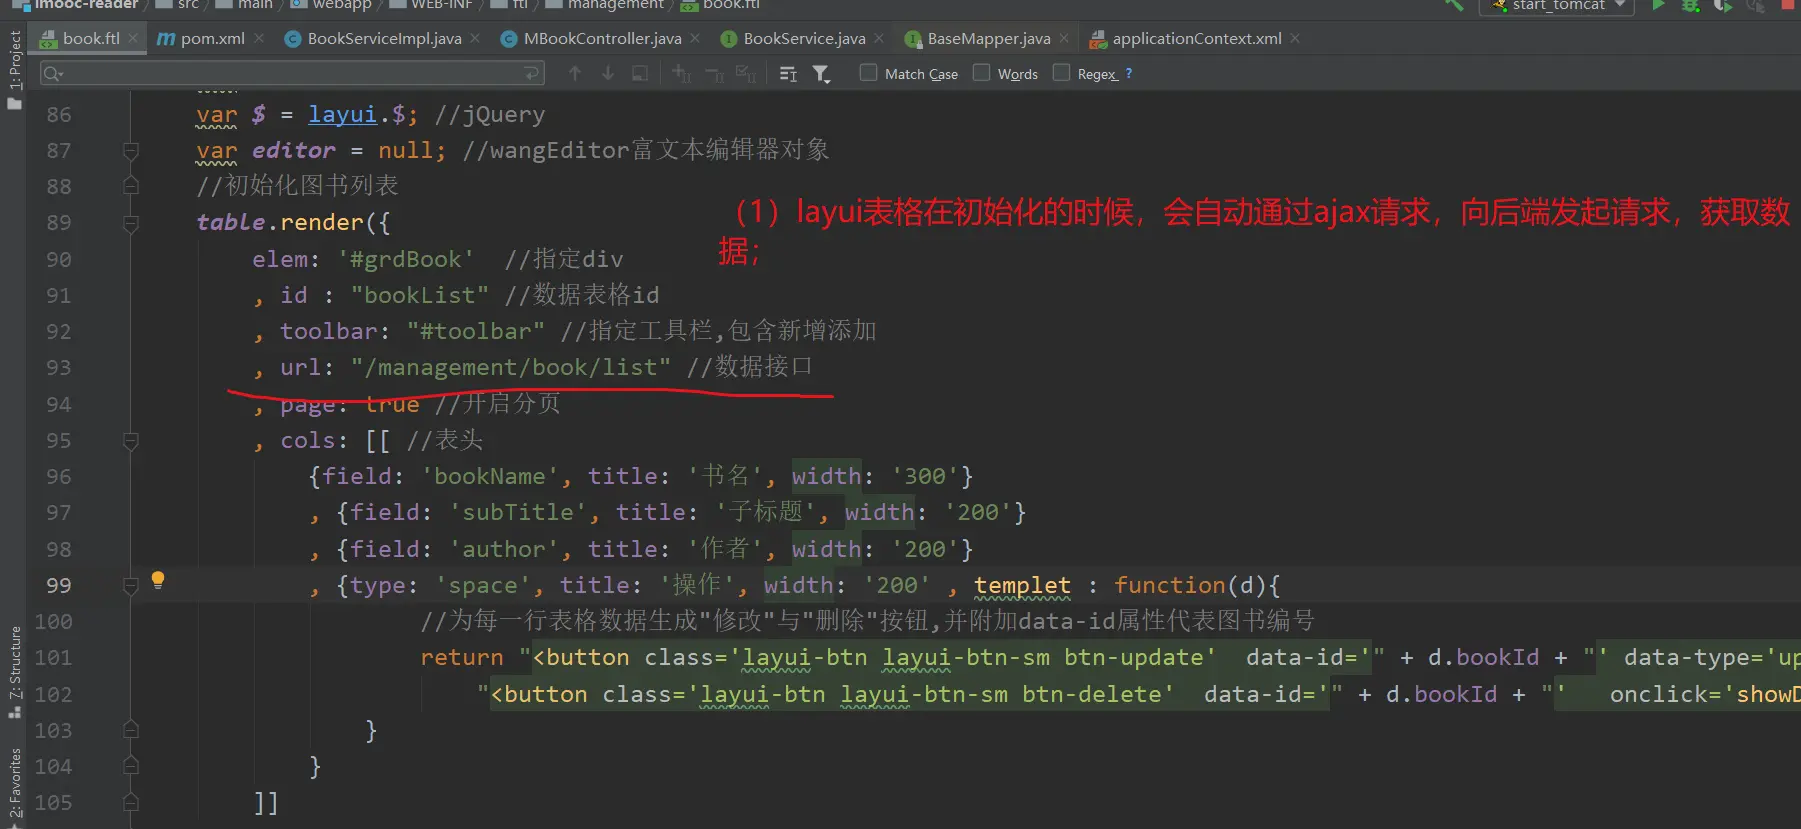This screenshot has height=829, width=1801.
Task: Open the Favorites tool window
Action: pos(14,785)
